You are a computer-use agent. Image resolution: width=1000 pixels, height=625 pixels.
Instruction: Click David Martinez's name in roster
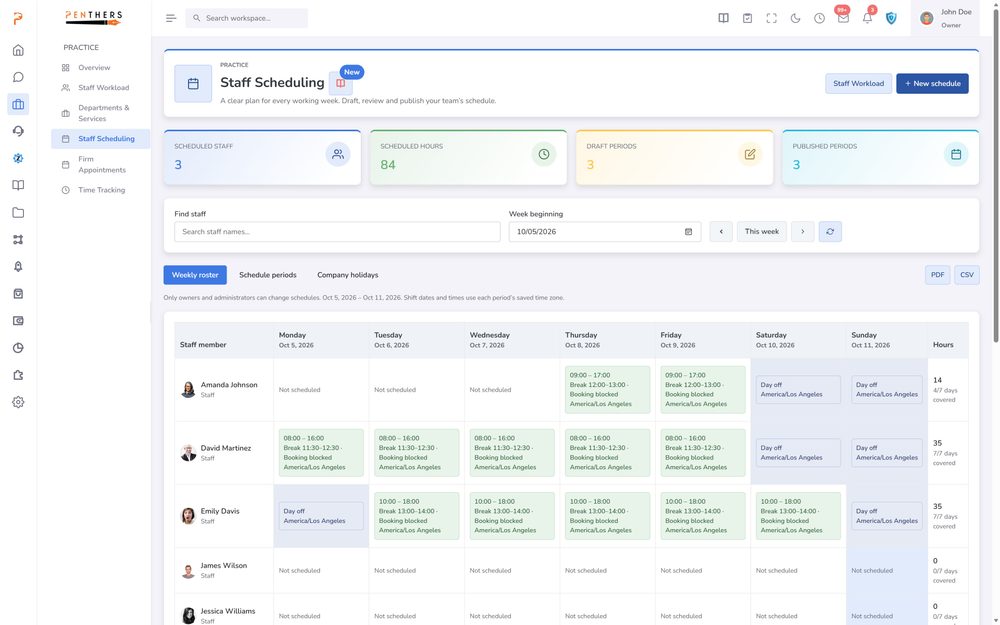[226, 448]
